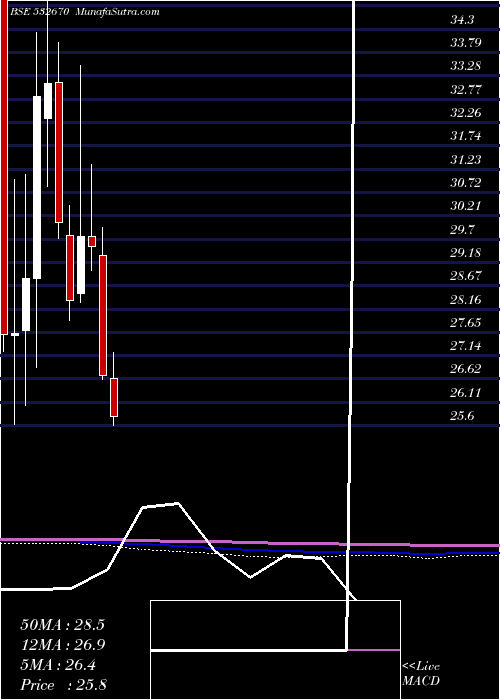
Task: Click the MunafaSutra.com watermark text
Action: point(117,12)
